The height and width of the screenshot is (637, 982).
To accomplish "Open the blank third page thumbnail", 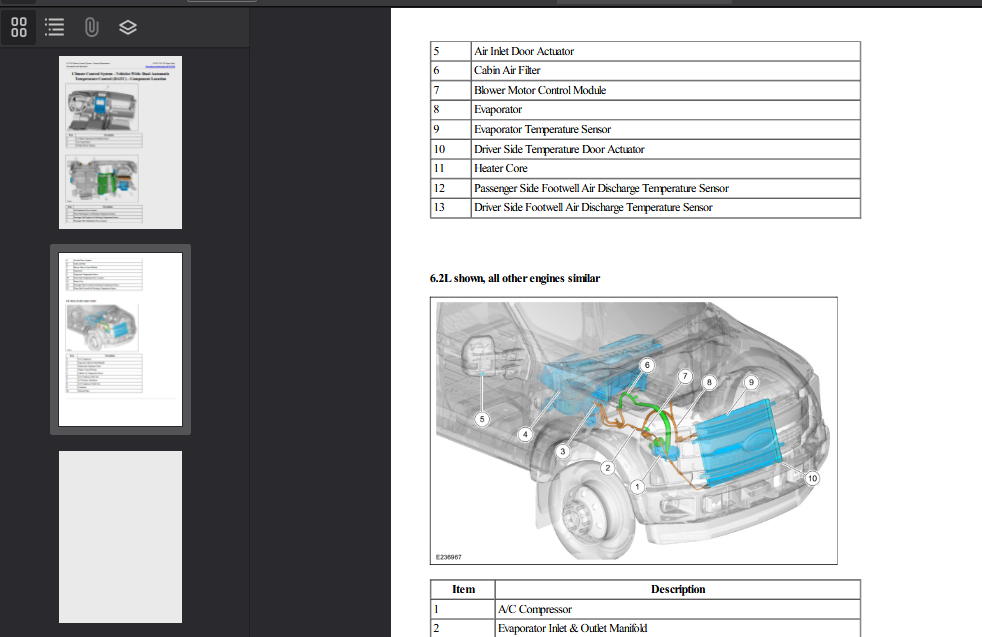I will click(120, 537).
